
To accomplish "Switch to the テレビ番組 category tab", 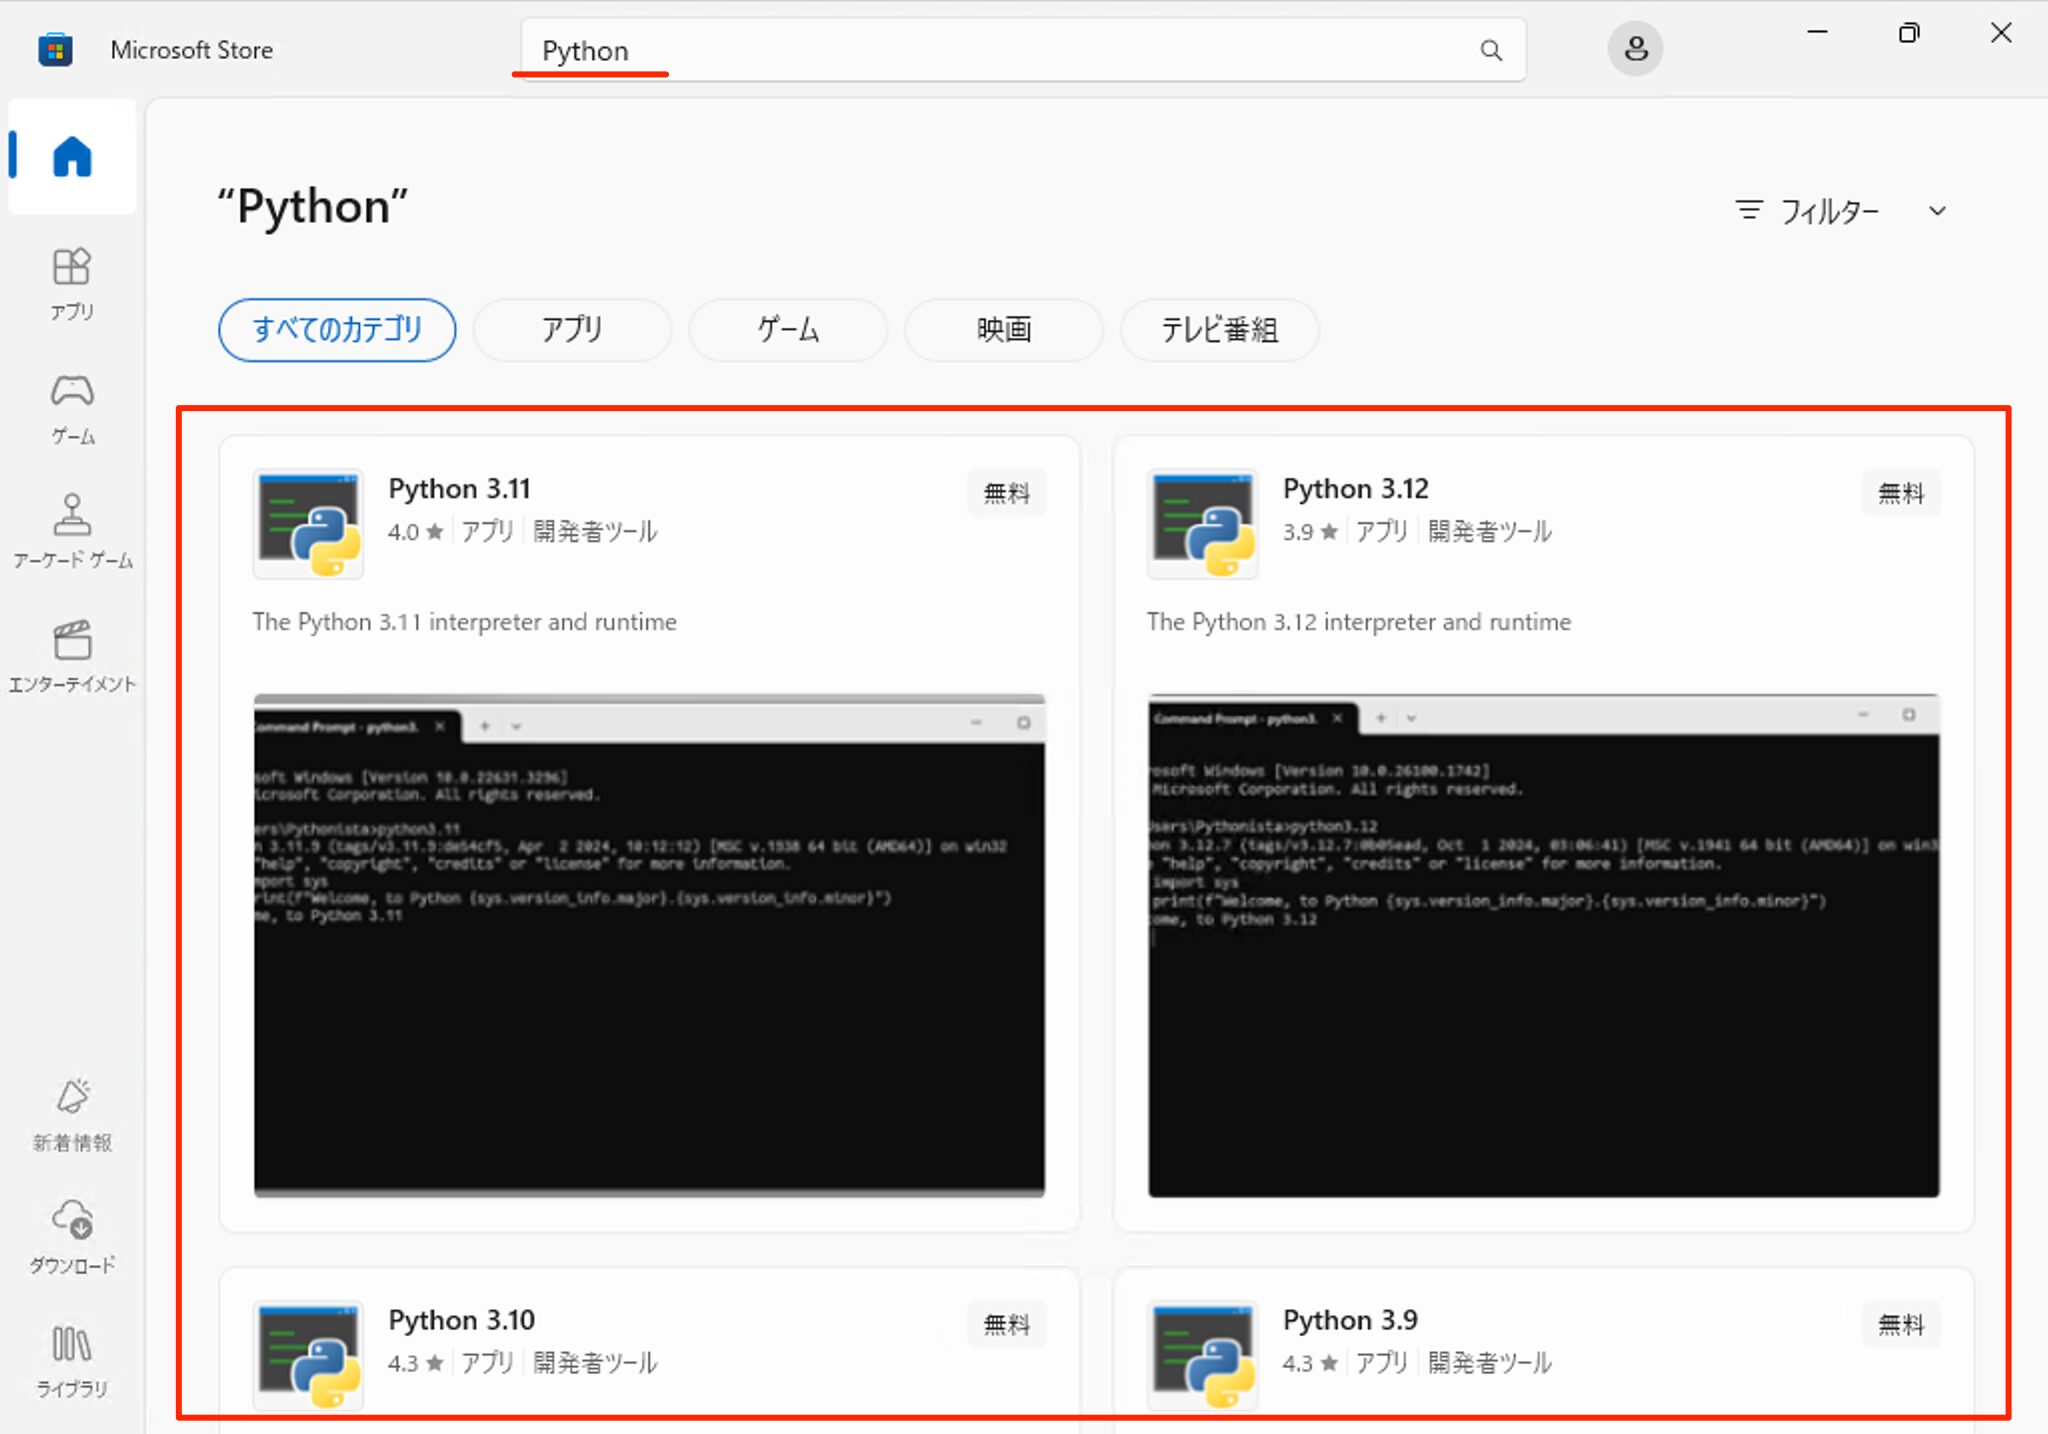I will (1220, 330).
